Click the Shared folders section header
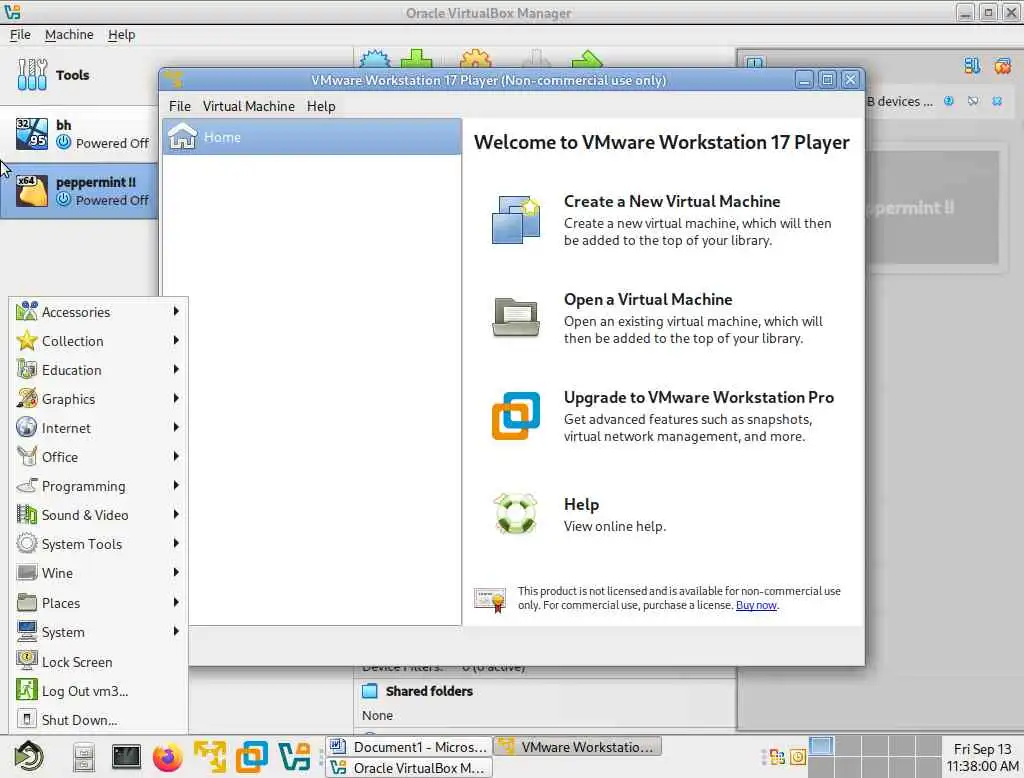 pos(429,690)
